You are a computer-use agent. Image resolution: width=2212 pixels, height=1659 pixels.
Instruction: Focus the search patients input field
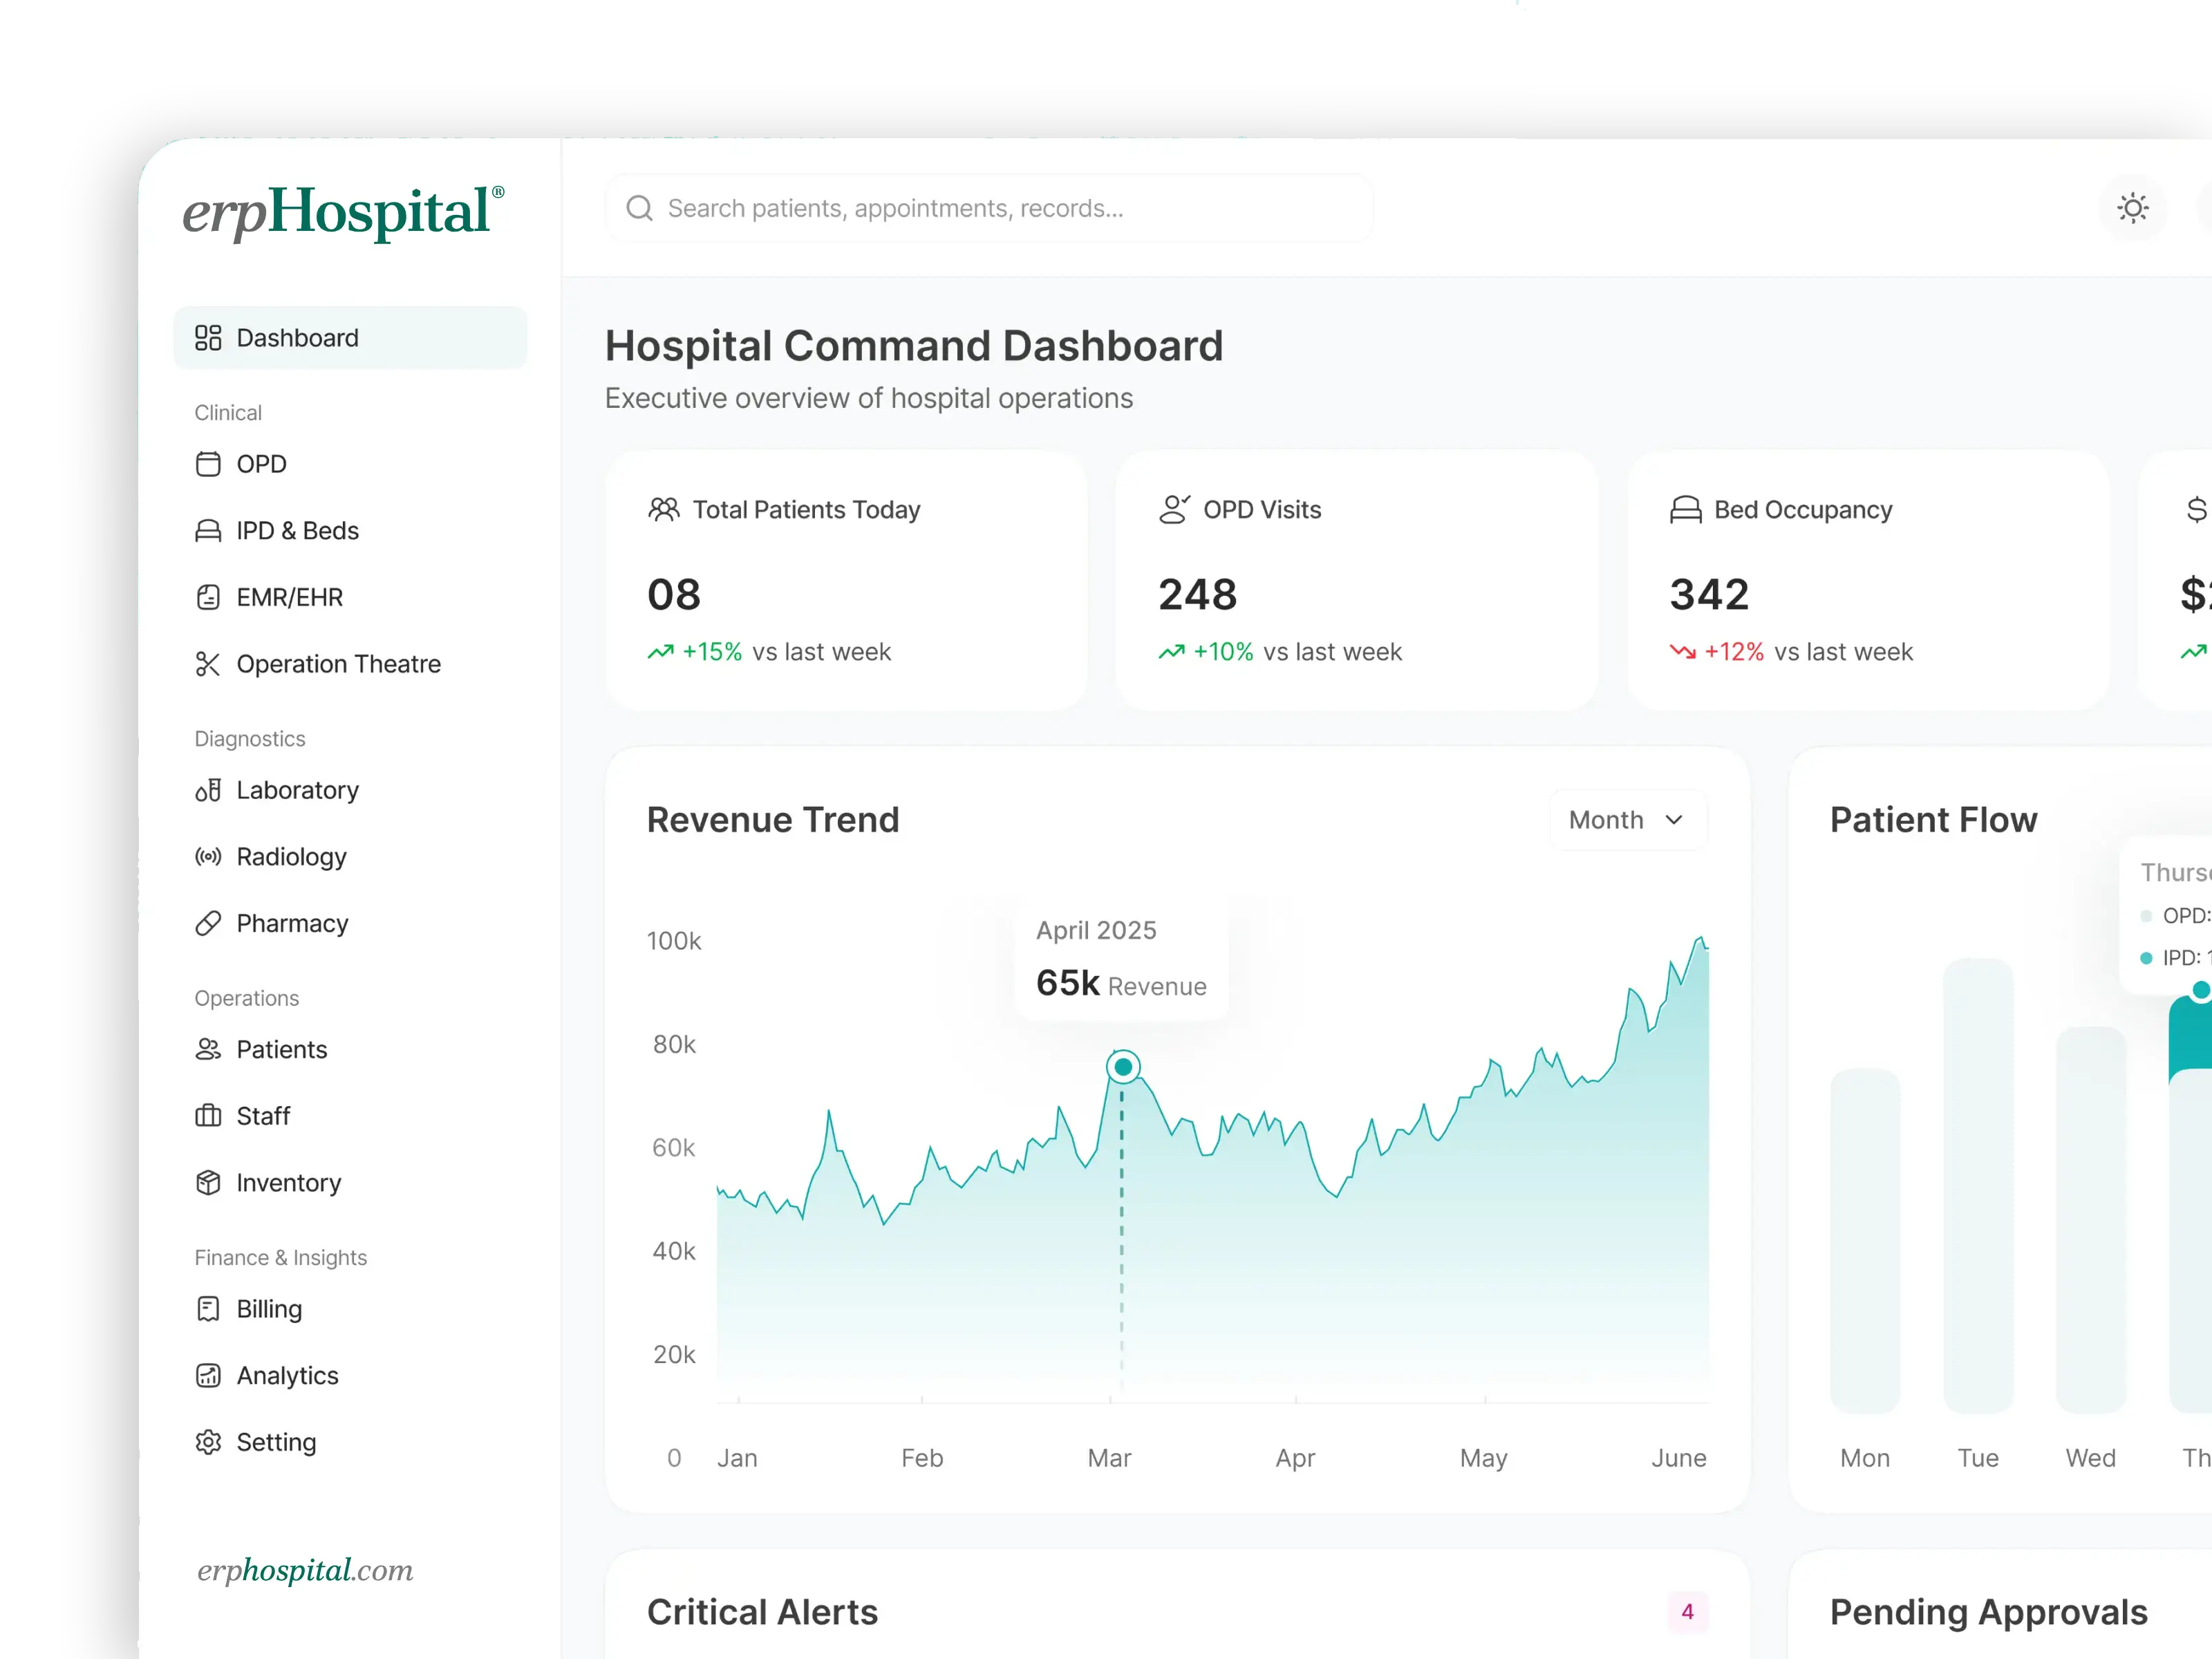point(990,208)
